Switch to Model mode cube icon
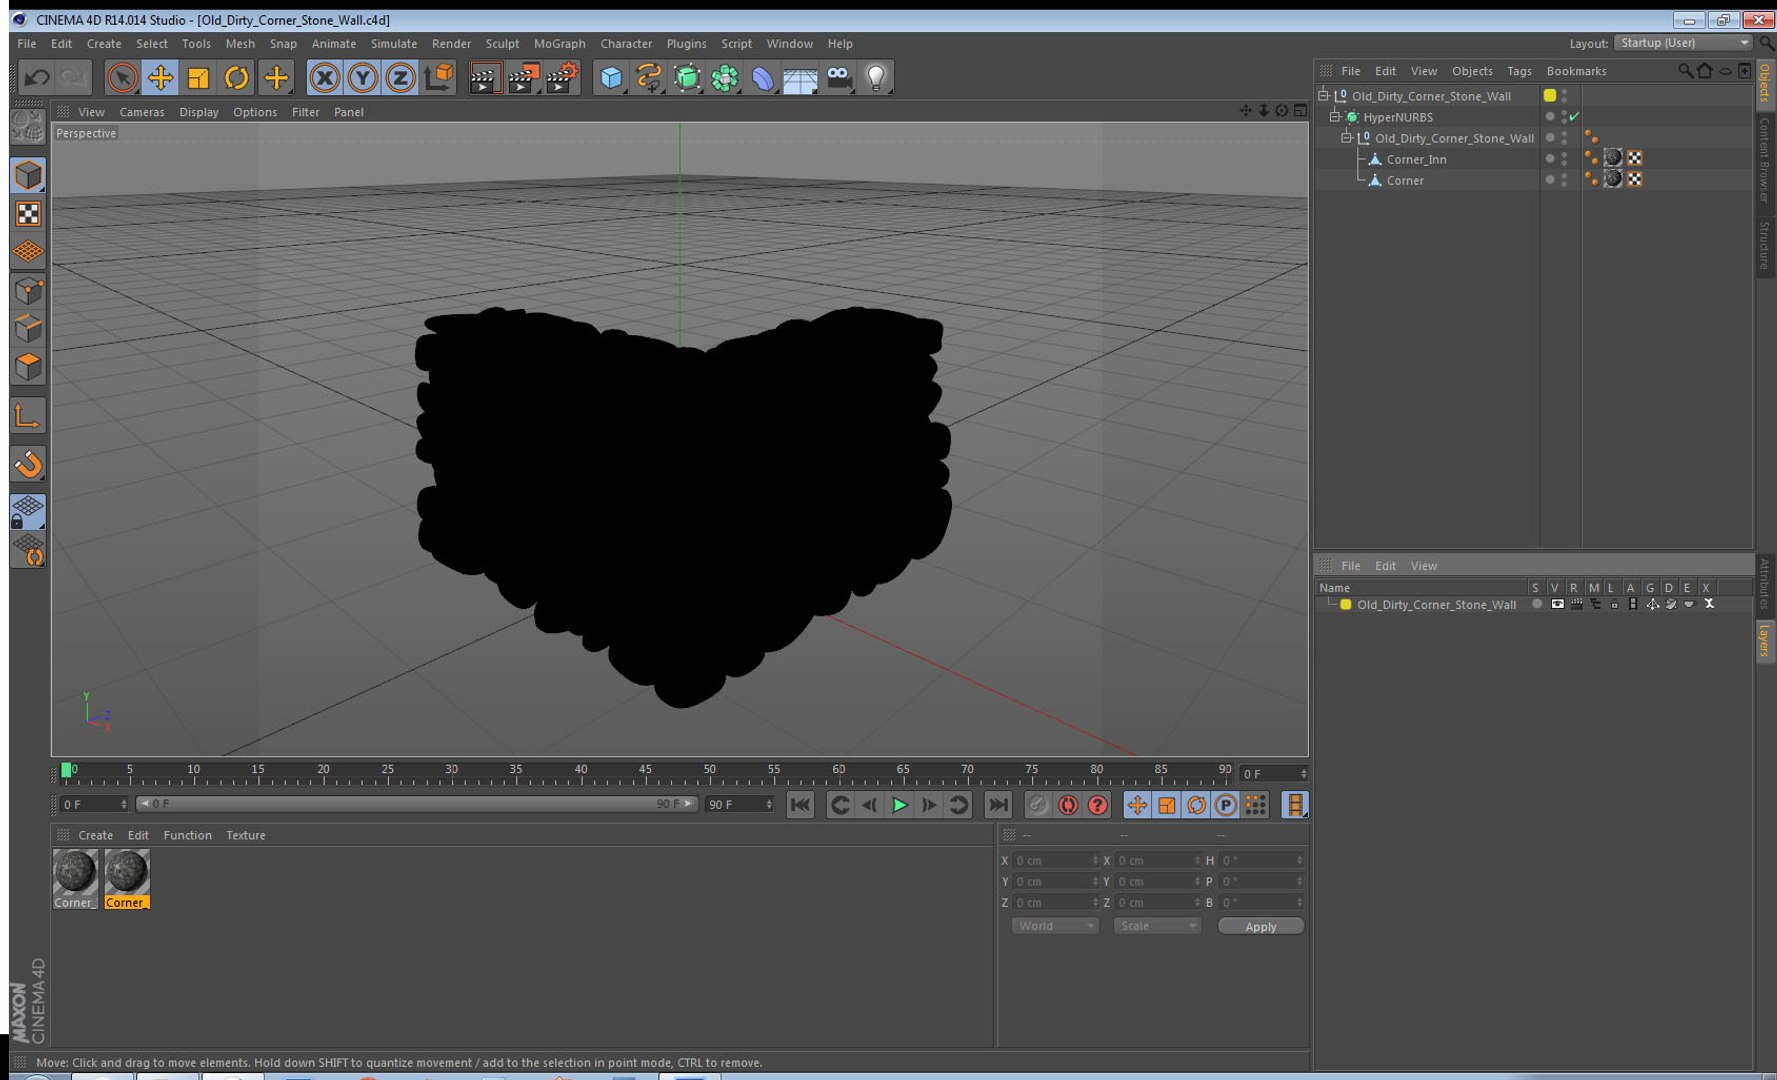This screenshot has height=1080, width=1777. click(28, 175)
